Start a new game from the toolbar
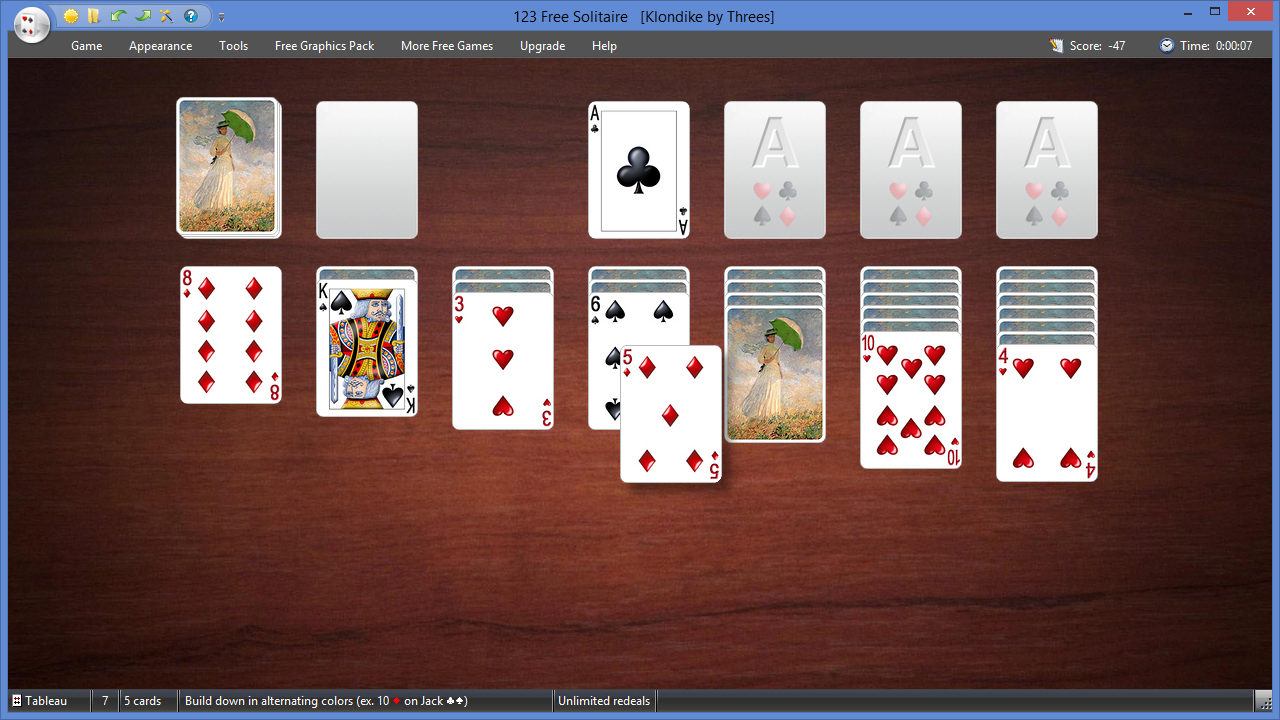The width and height of the screenshot is (1280, 720). 71,16
